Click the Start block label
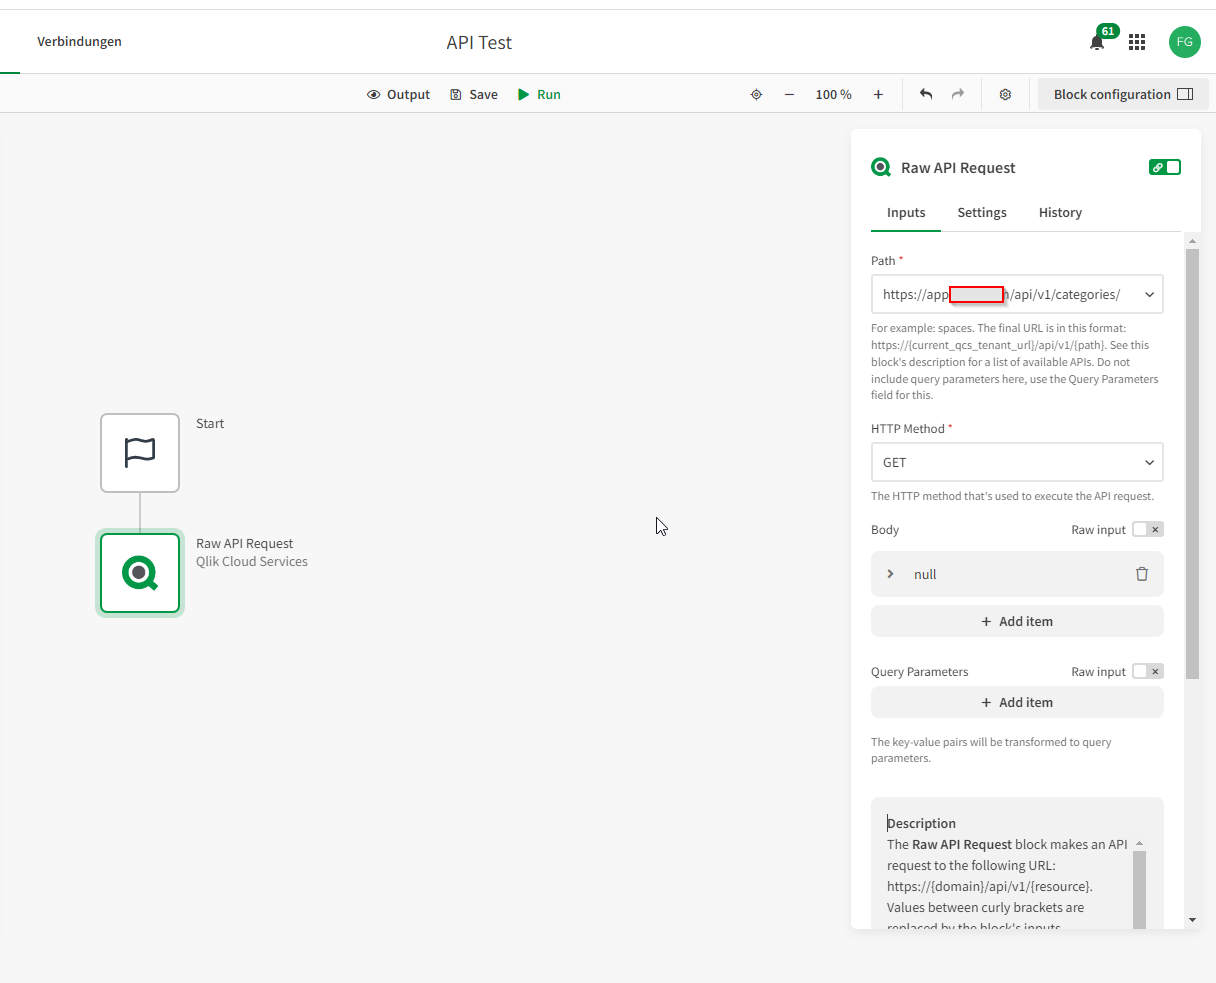Image resolution: width=1216 pixels, height=983 pixels. pyautogui.click(x=210, y=423)
